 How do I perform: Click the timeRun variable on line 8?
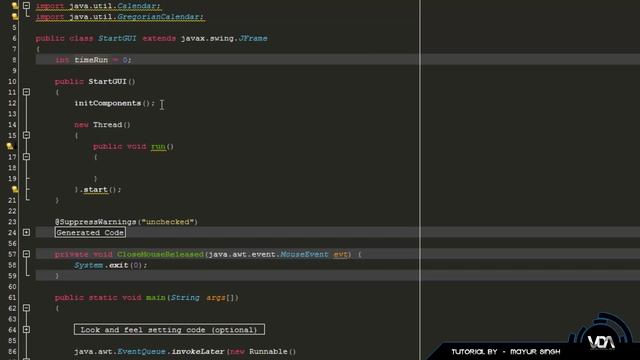[x=91, y=60]
